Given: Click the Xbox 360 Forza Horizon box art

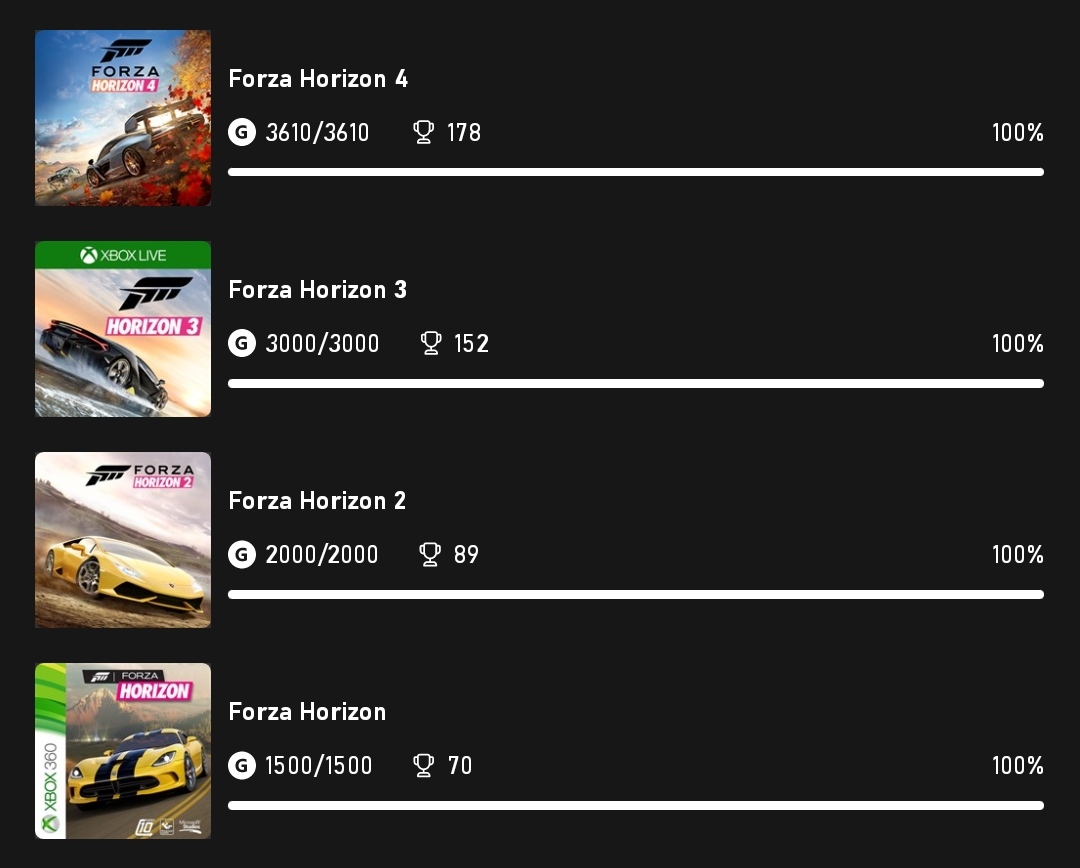Looking at the screenshot, I should (x=122, y=751).
